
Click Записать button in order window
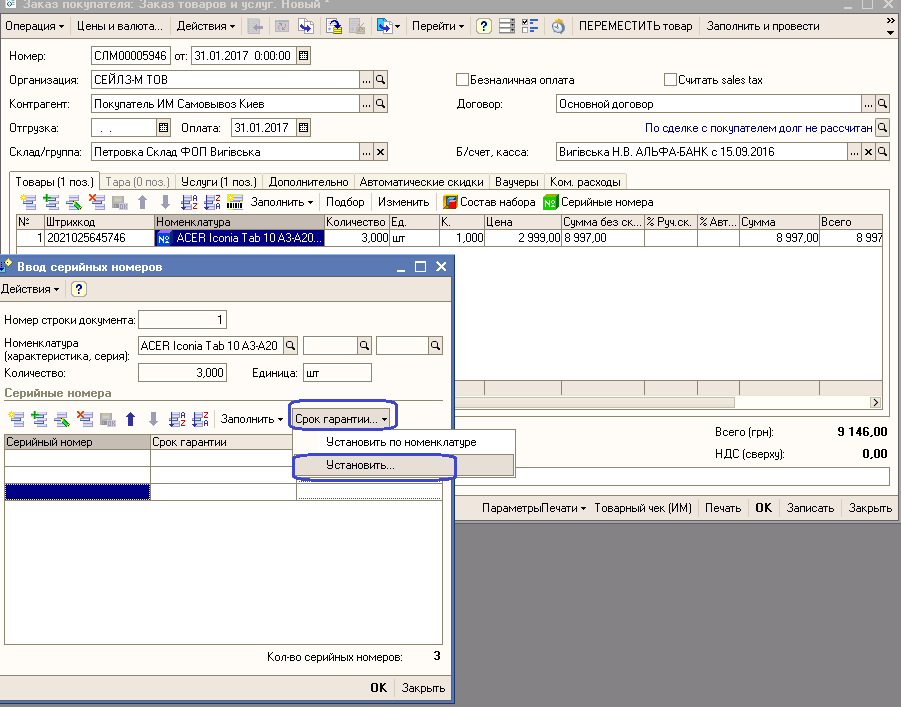(810, 508)
